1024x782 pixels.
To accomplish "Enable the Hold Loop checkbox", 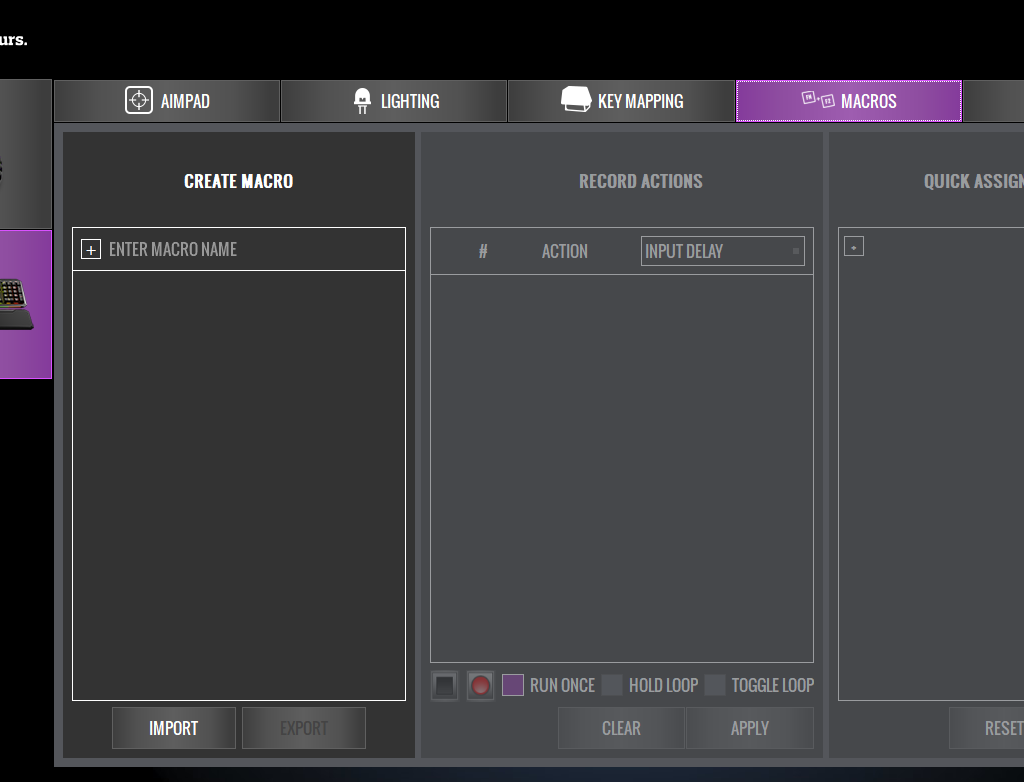I will coord(612,686).
